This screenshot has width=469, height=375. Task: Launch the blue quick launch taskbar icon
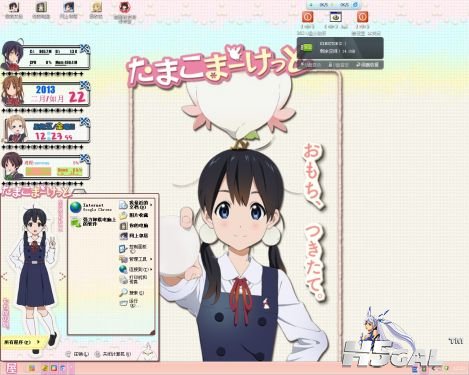point(62,368)
